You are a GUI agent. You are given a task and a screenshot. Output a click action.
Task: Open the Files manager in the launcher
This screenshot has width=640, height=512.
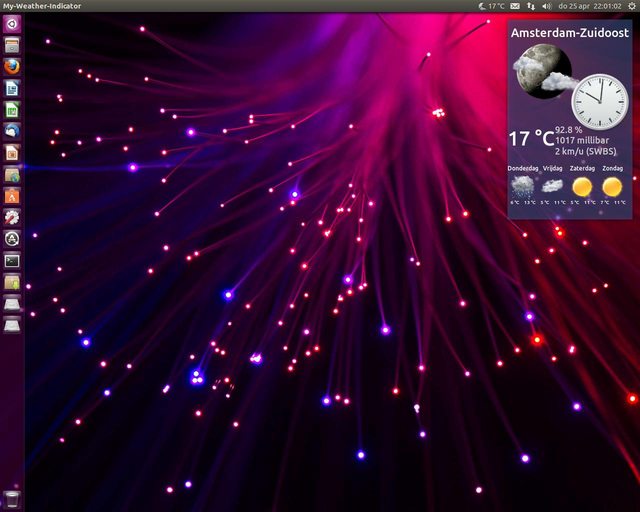[12, 46]
